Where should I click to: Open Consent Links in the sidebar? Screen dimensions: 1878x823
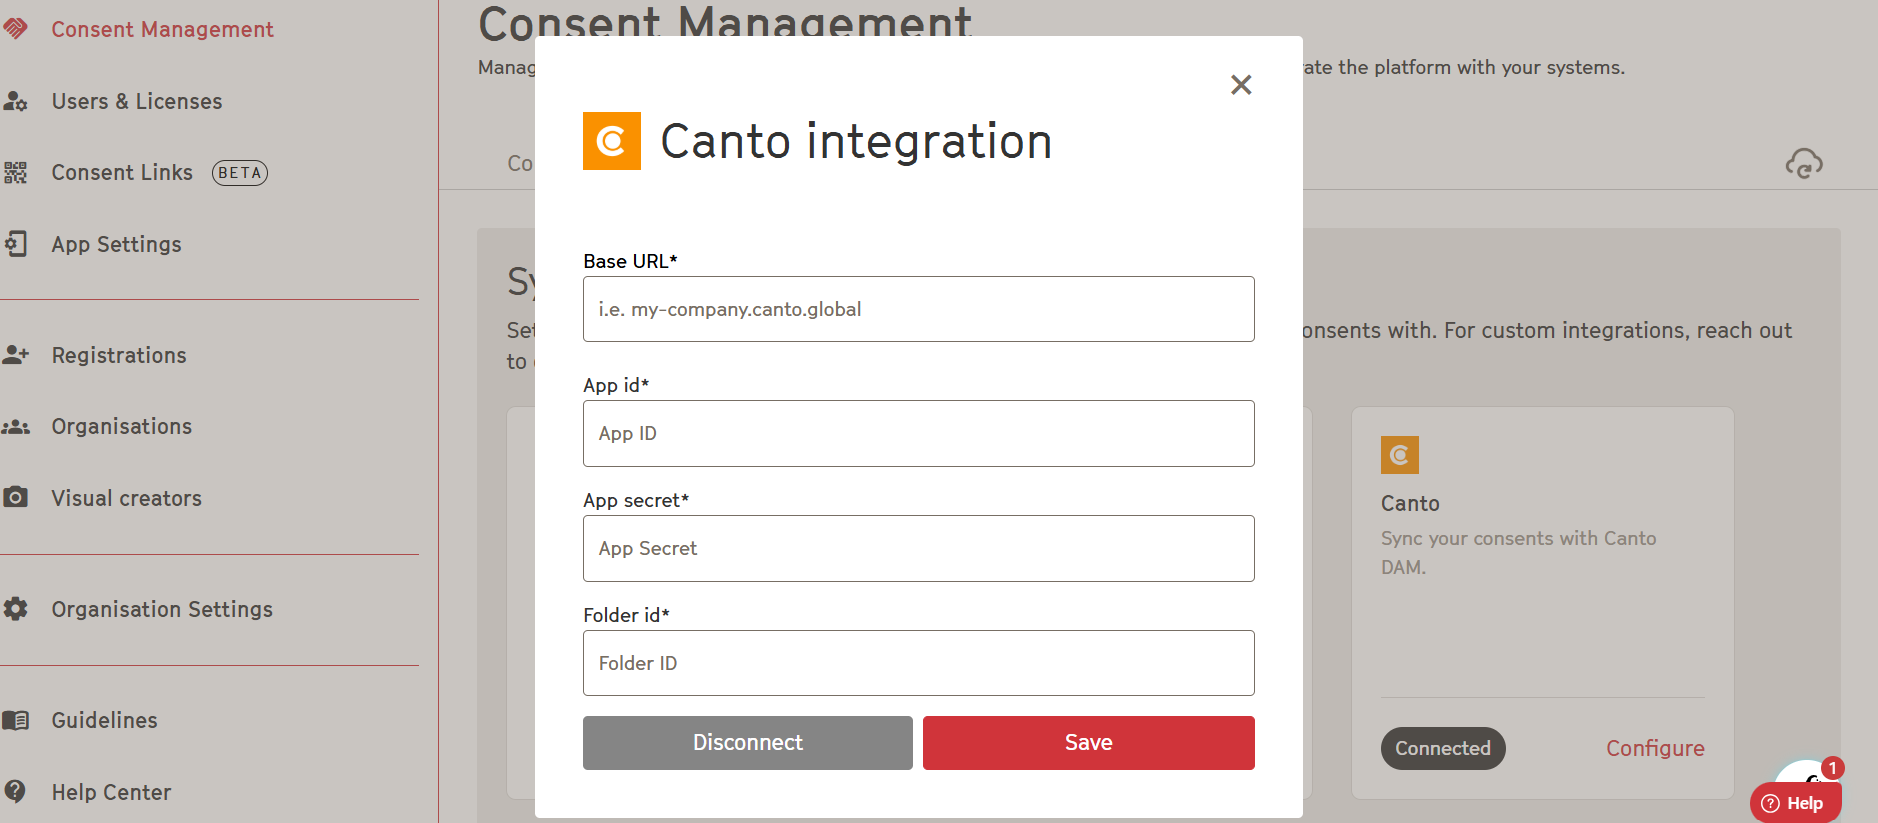point(122,173)
